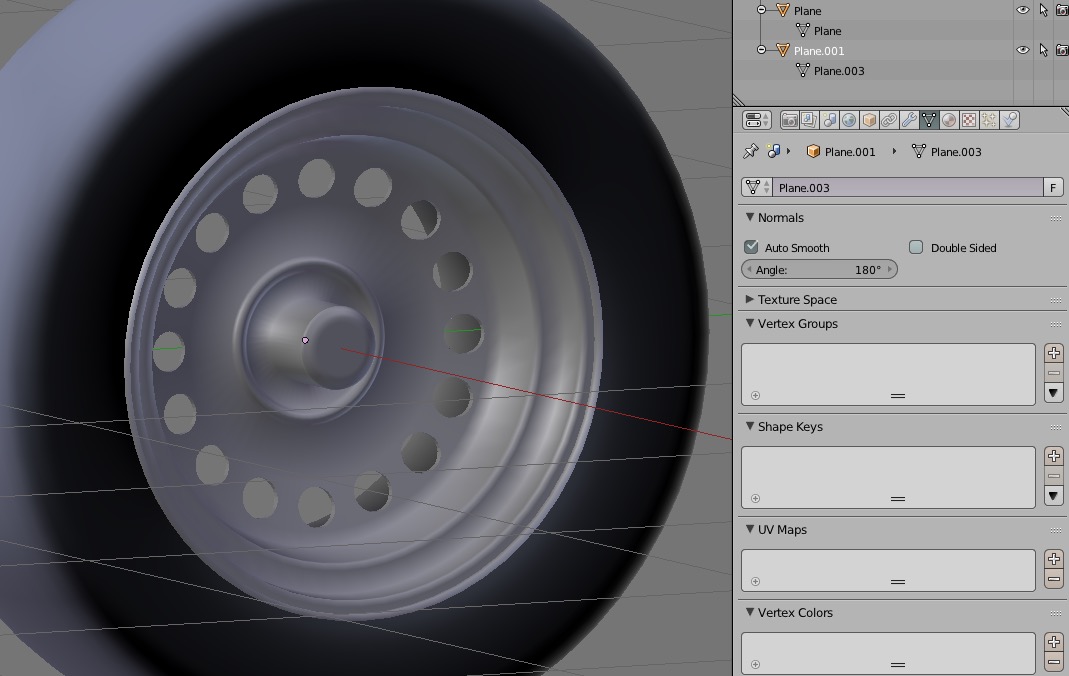Add a new UV map
Image resolution: width=1069 pixels, height=676 pixels.
1053,559
